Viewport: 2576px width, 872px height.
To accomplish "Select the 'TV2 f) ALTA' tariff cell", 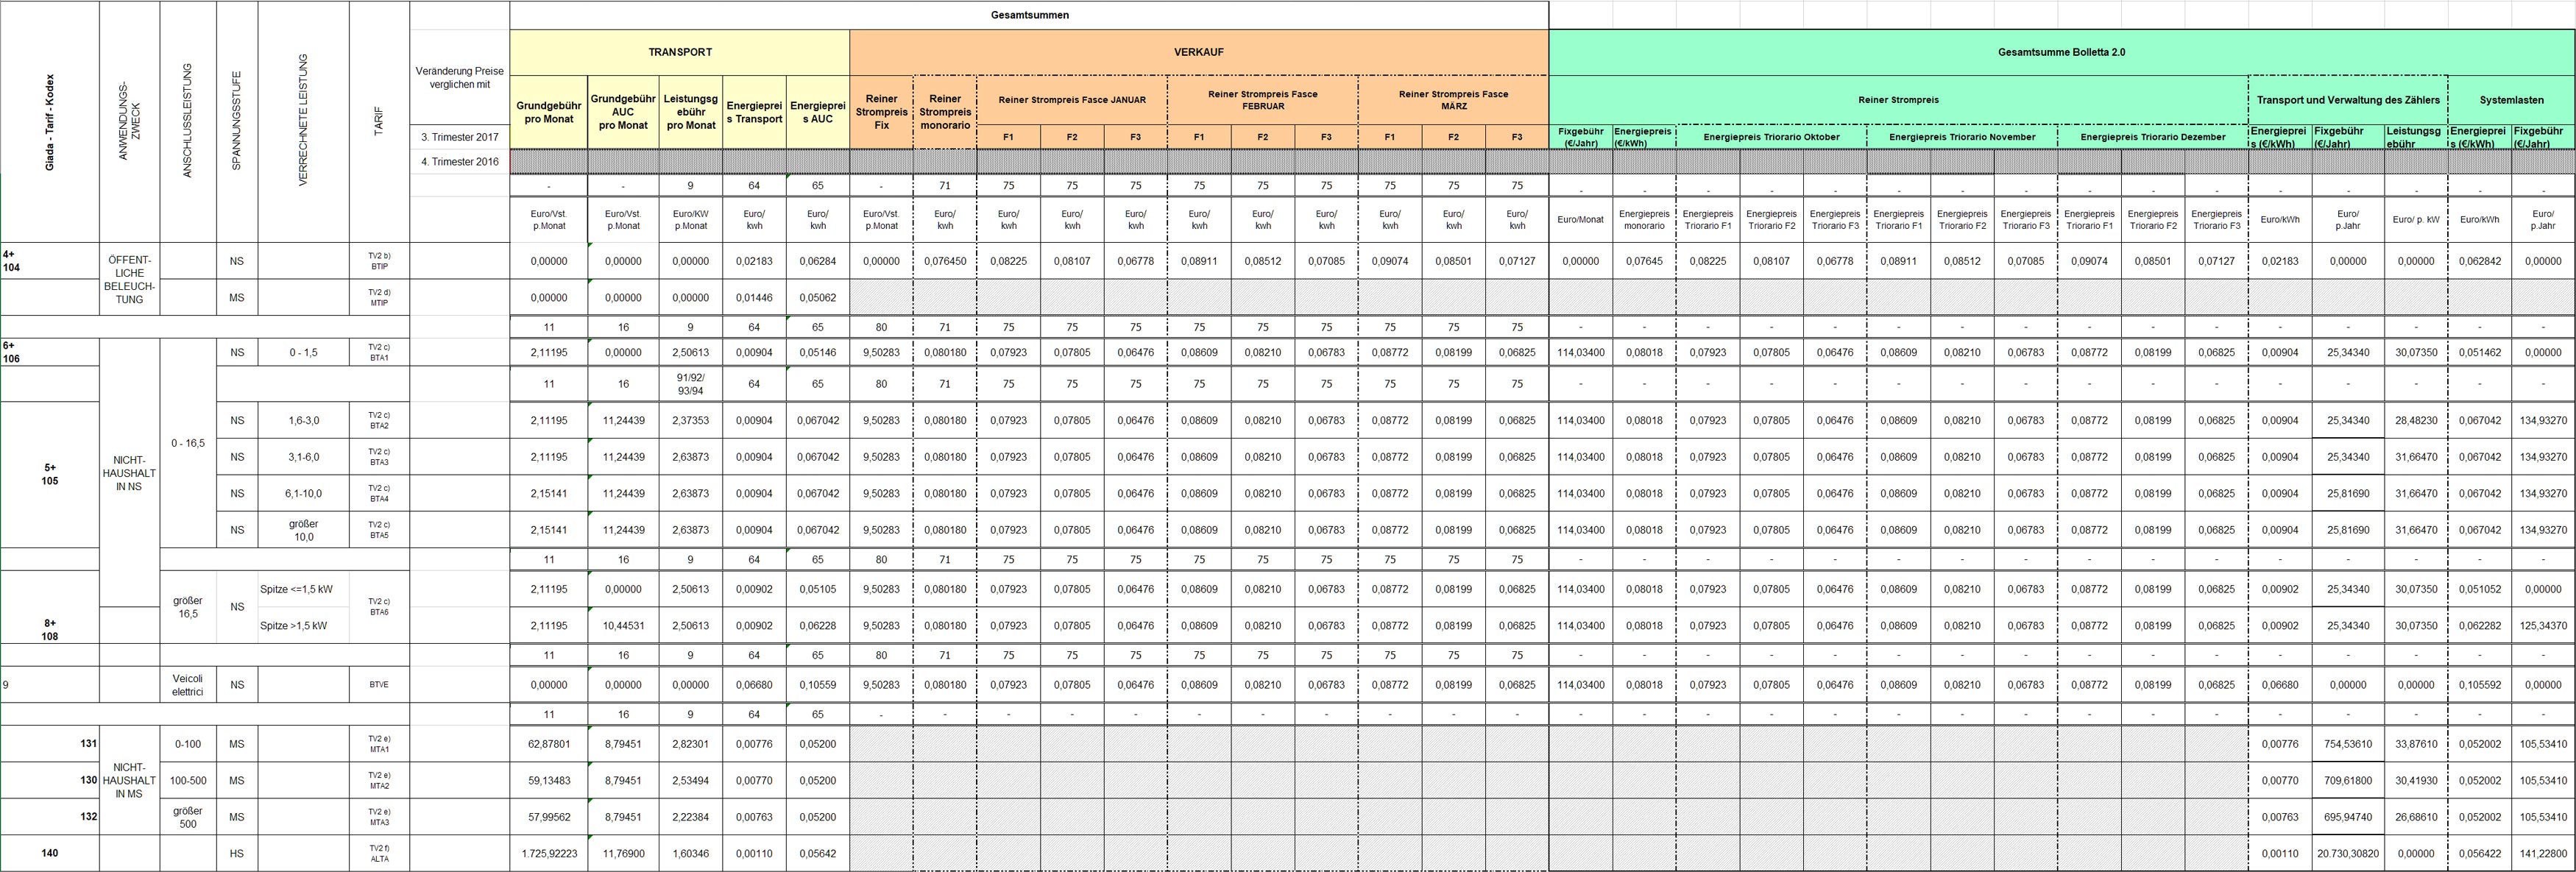I will click(x=379, y=853).
